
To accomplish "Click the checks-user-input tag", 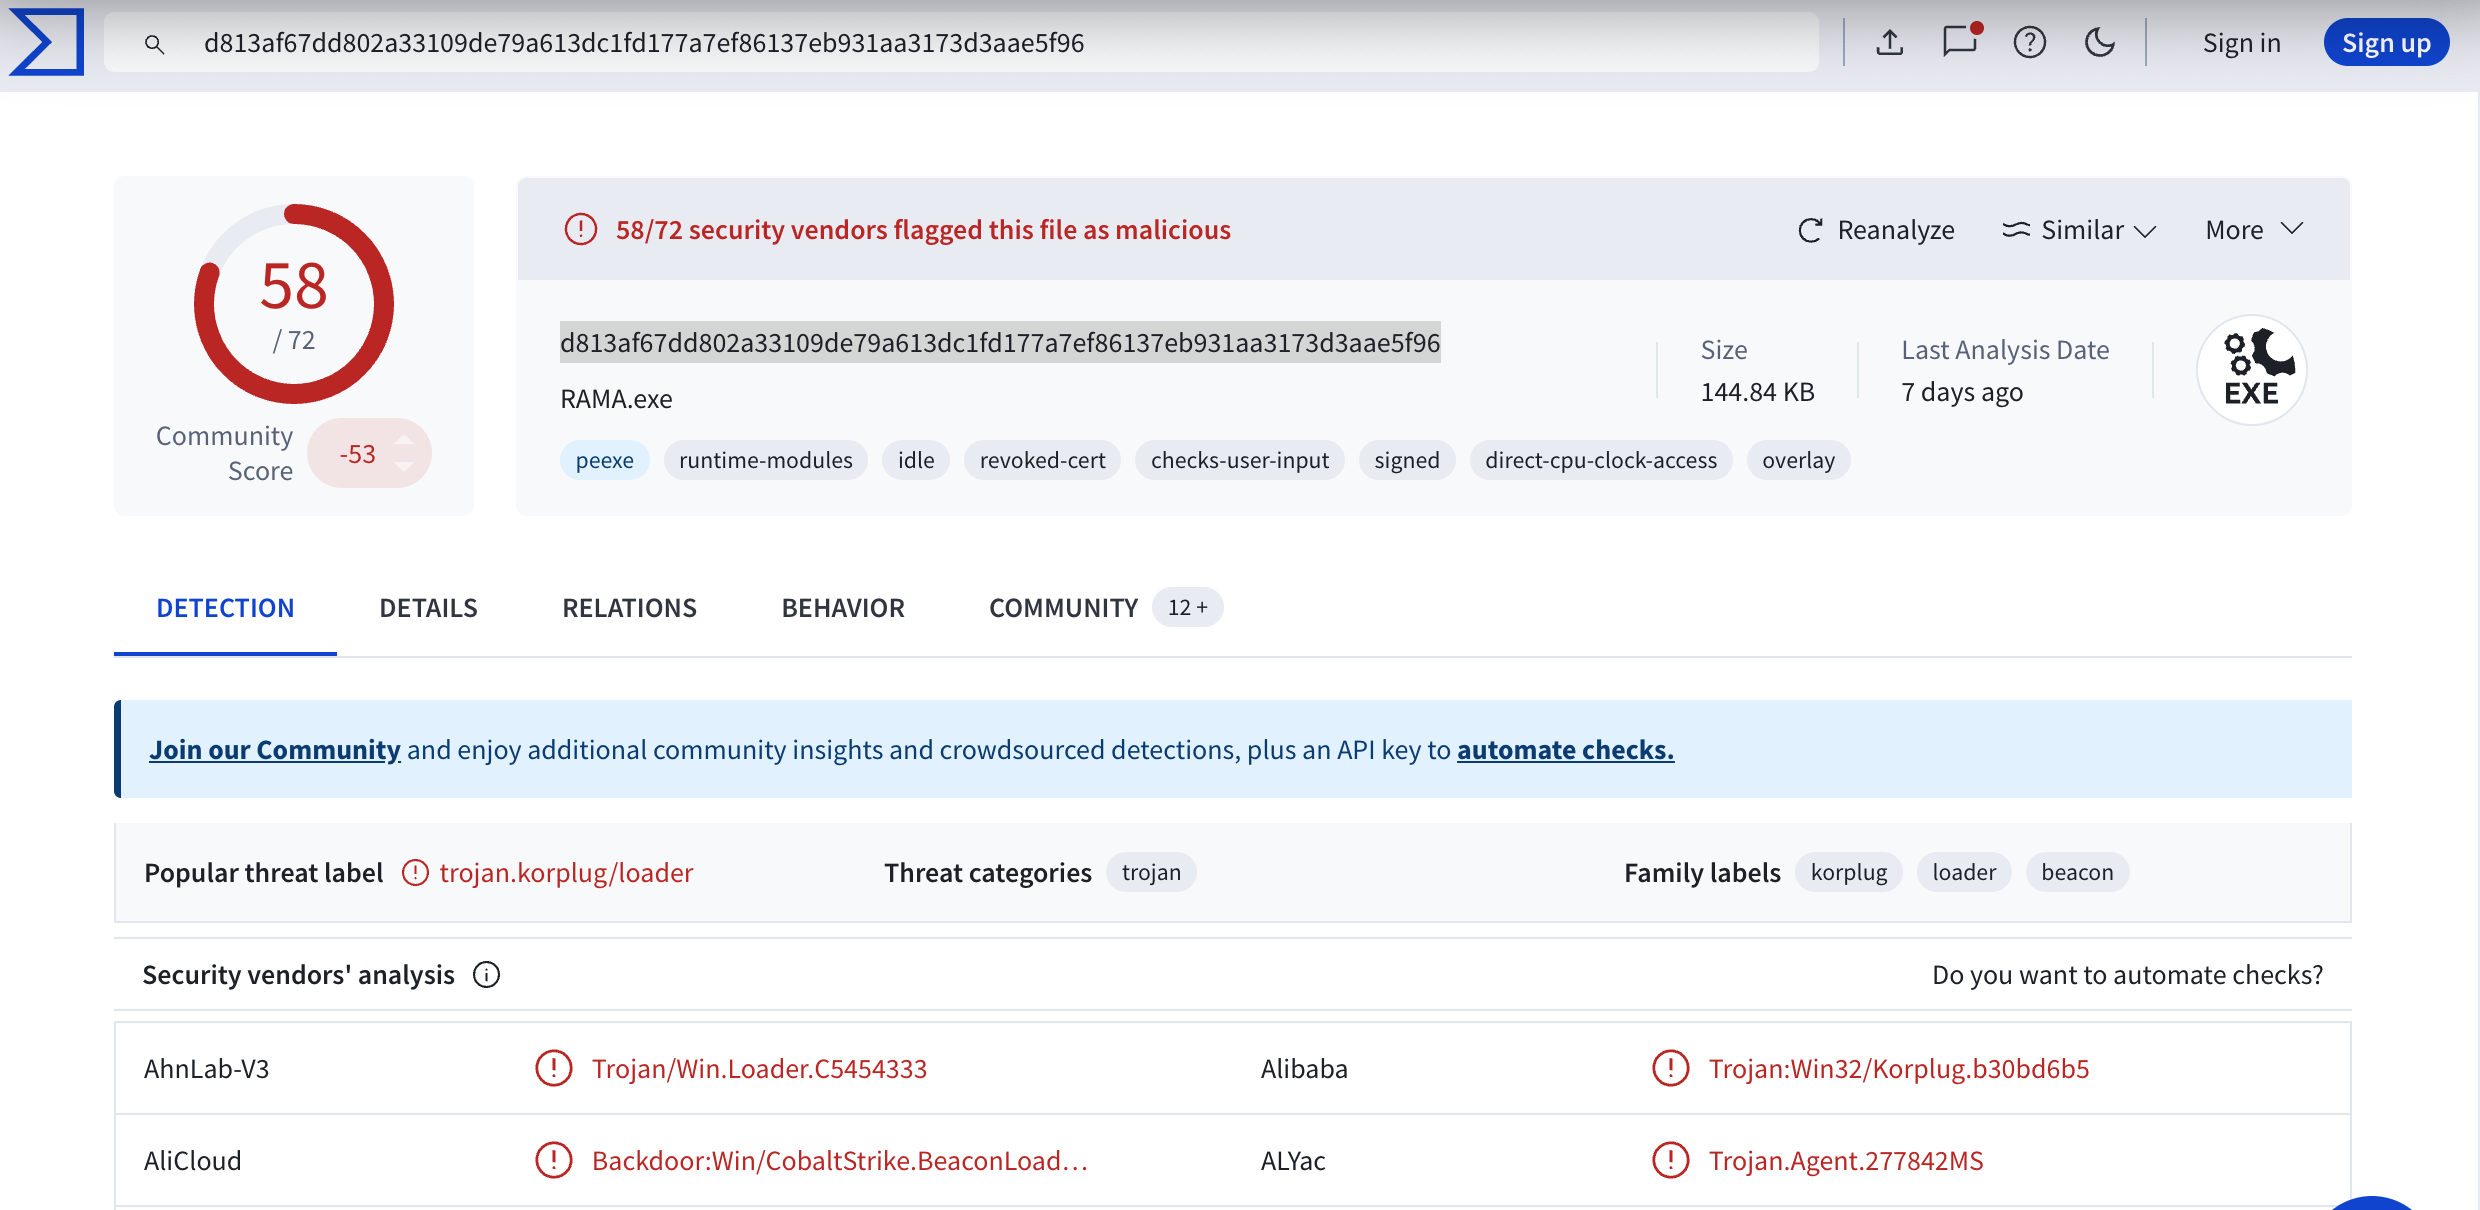I will click(1240, 460).
